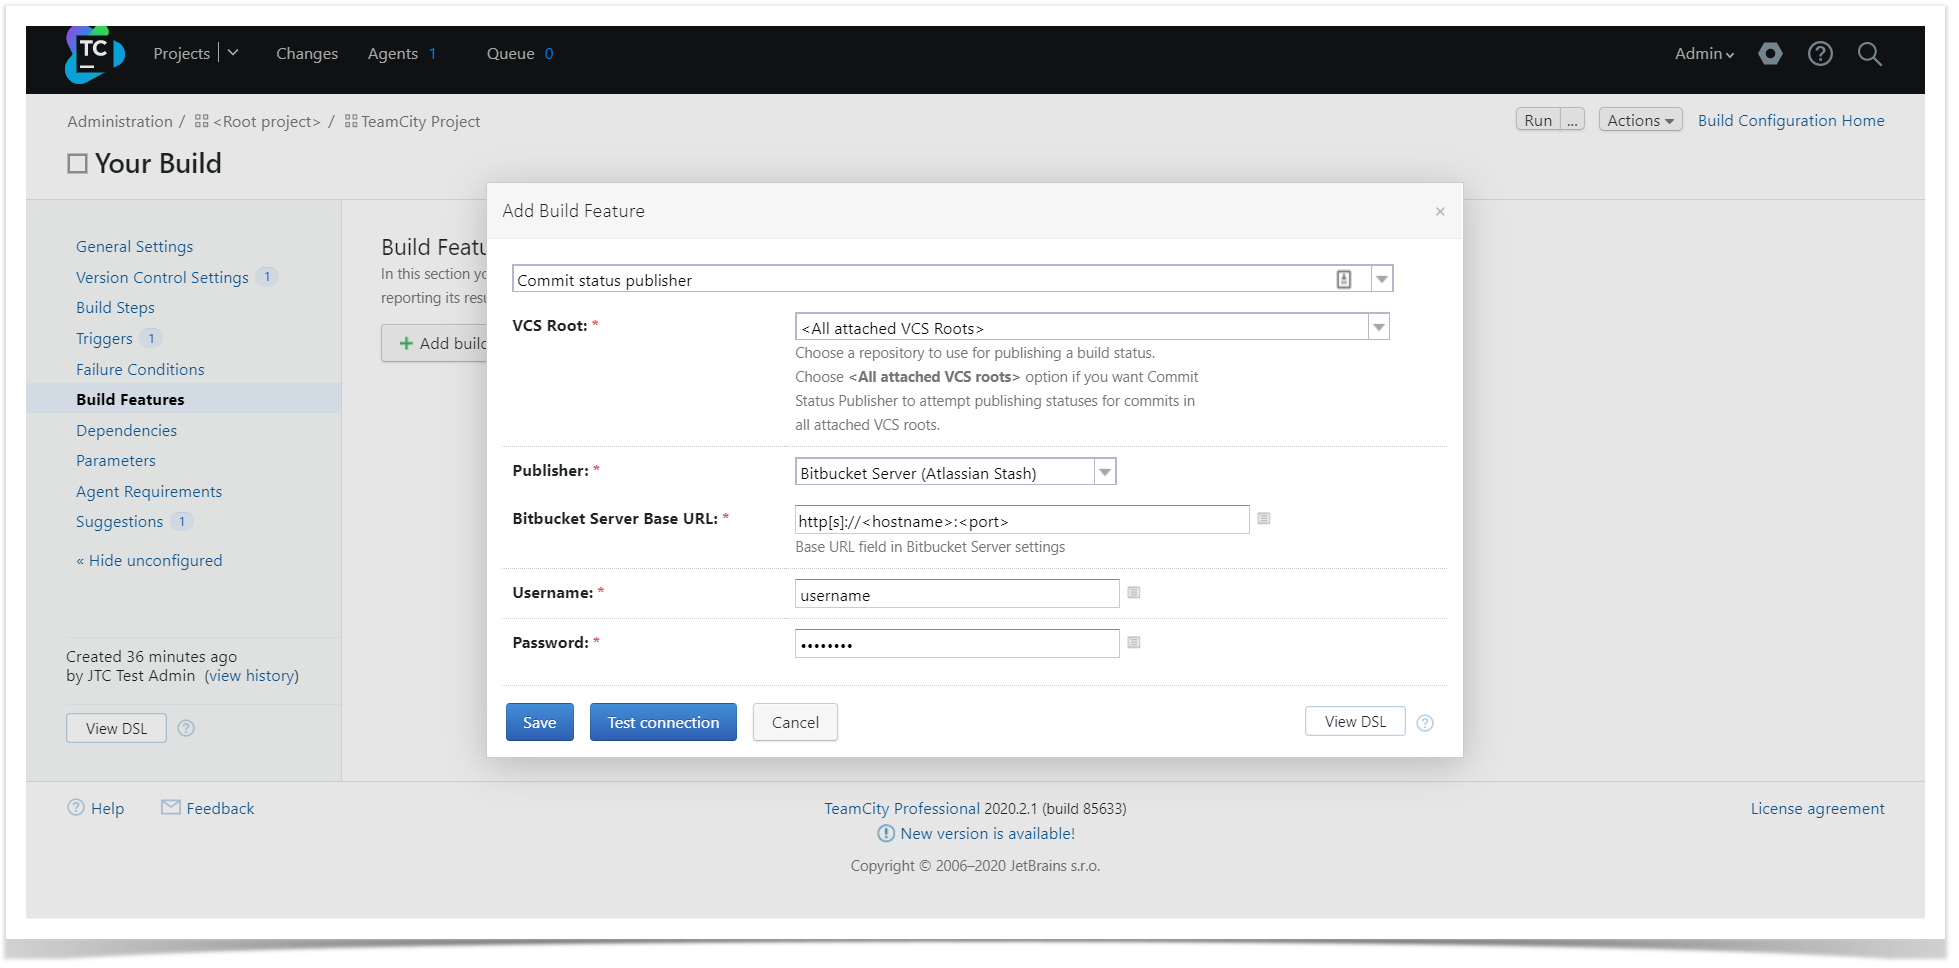
Task: Click the Feedback envelope icon
Action: [x=171, y=807]
